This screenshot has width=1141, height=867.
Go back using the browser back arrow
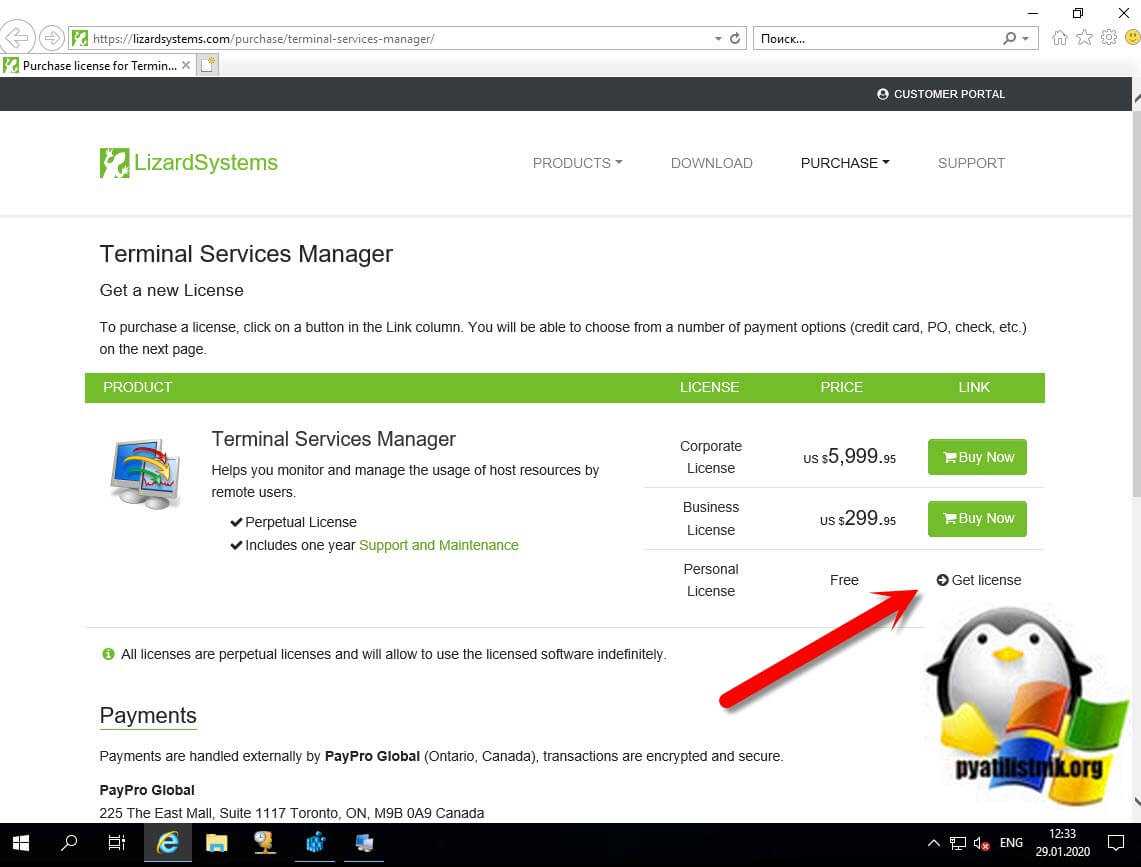click(17, 38)
